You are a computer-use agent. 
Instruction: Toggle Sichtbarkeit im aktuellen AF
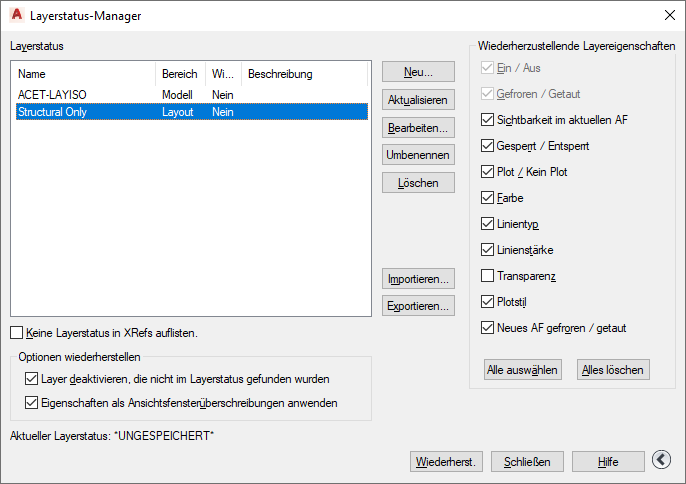(x=487, y=119)
